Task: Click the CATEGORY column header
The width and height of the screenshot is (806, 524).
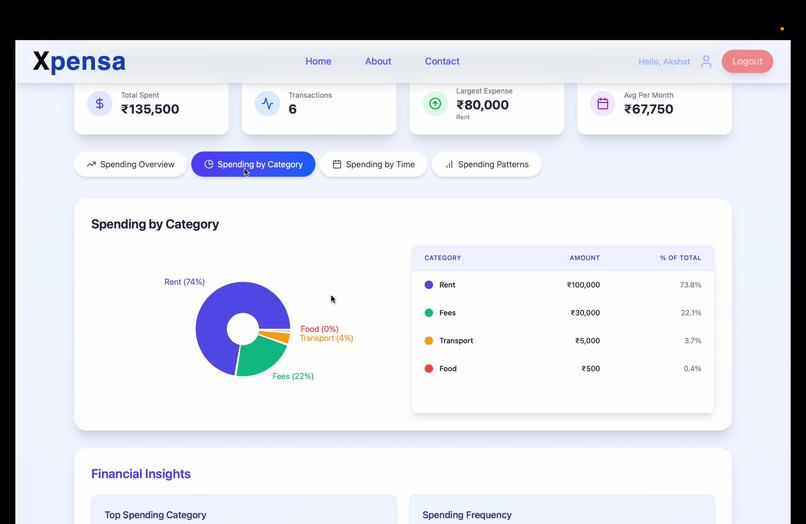Action: point(443,258)
